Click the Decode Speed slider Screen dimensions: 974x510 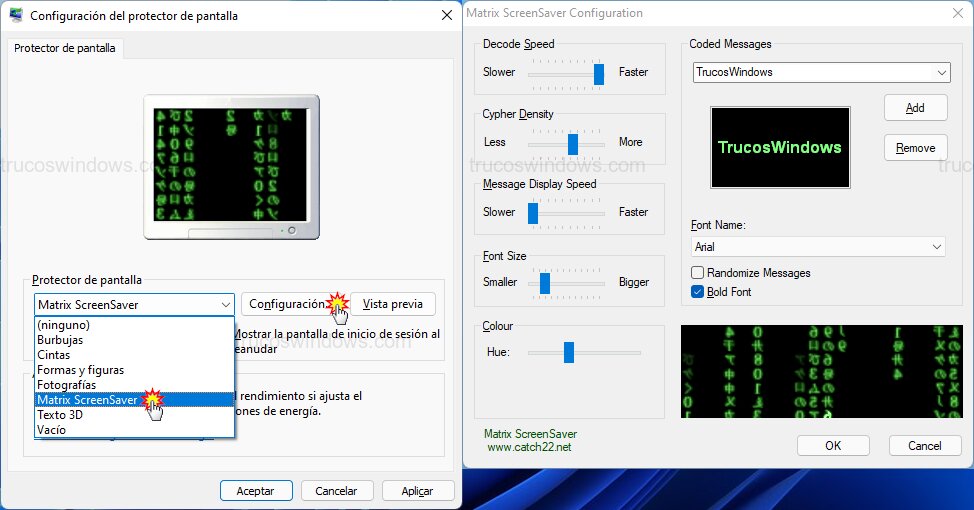567,73
